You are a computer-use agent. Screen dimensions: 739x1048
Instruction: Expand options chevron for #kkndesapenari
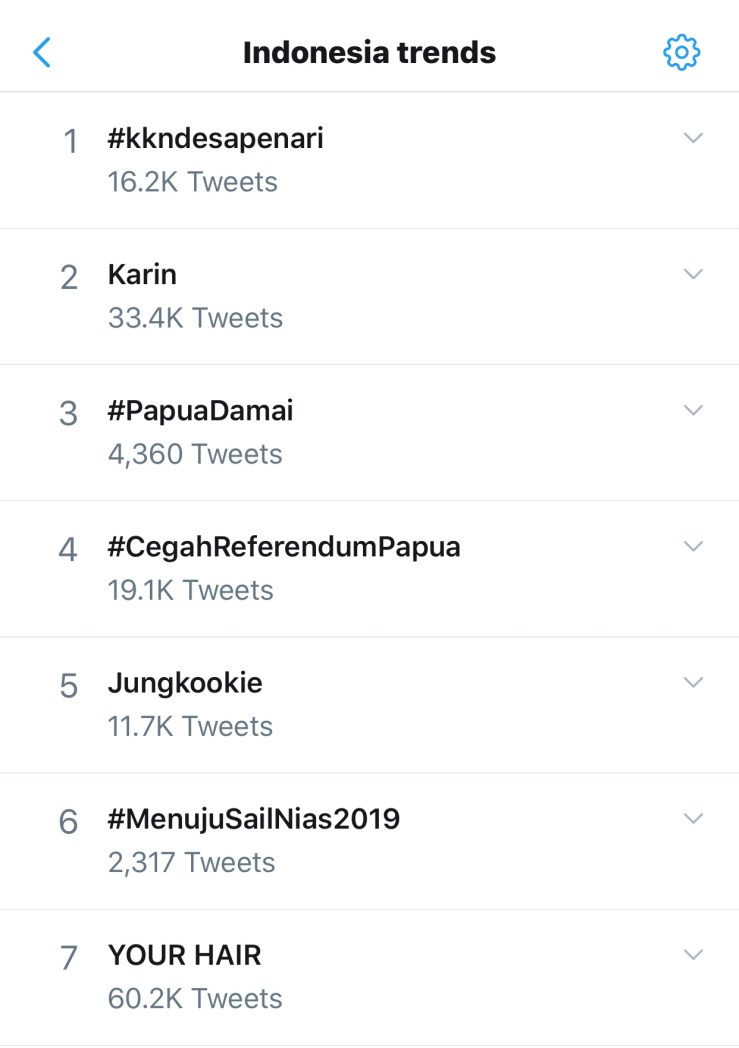pos(693,138)
